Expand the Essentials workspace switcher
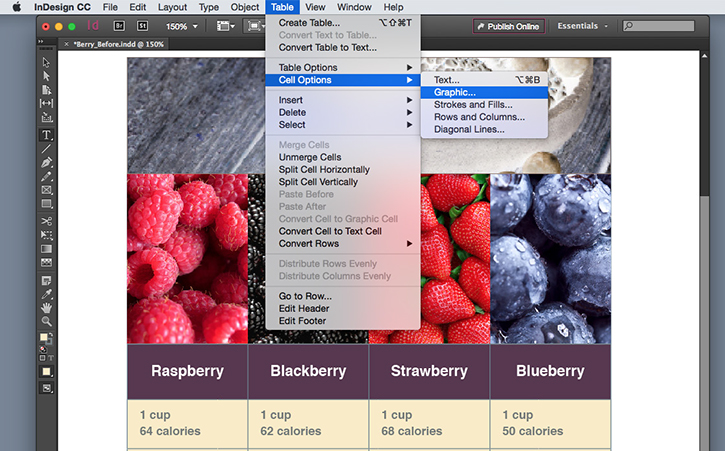725x451 pixels. coord(582,26)
